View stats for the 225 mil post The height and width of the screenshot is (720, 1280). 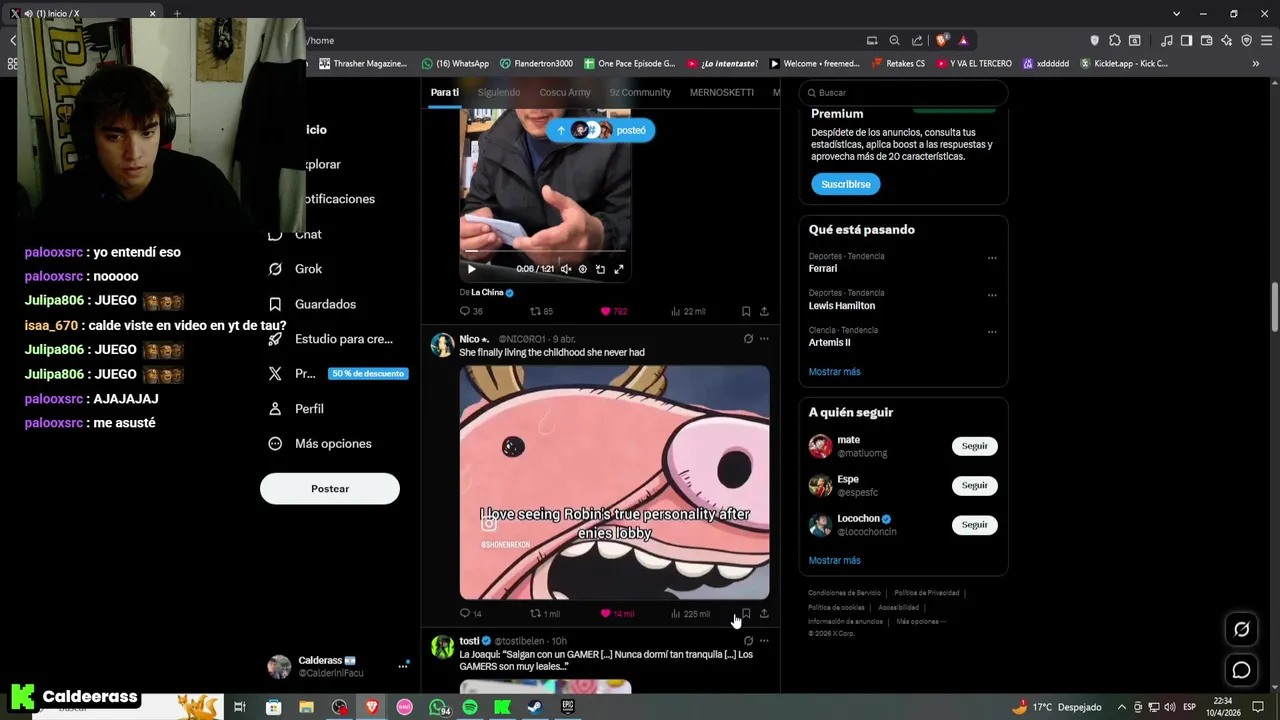pyautogui.click(x=690, y=613)
